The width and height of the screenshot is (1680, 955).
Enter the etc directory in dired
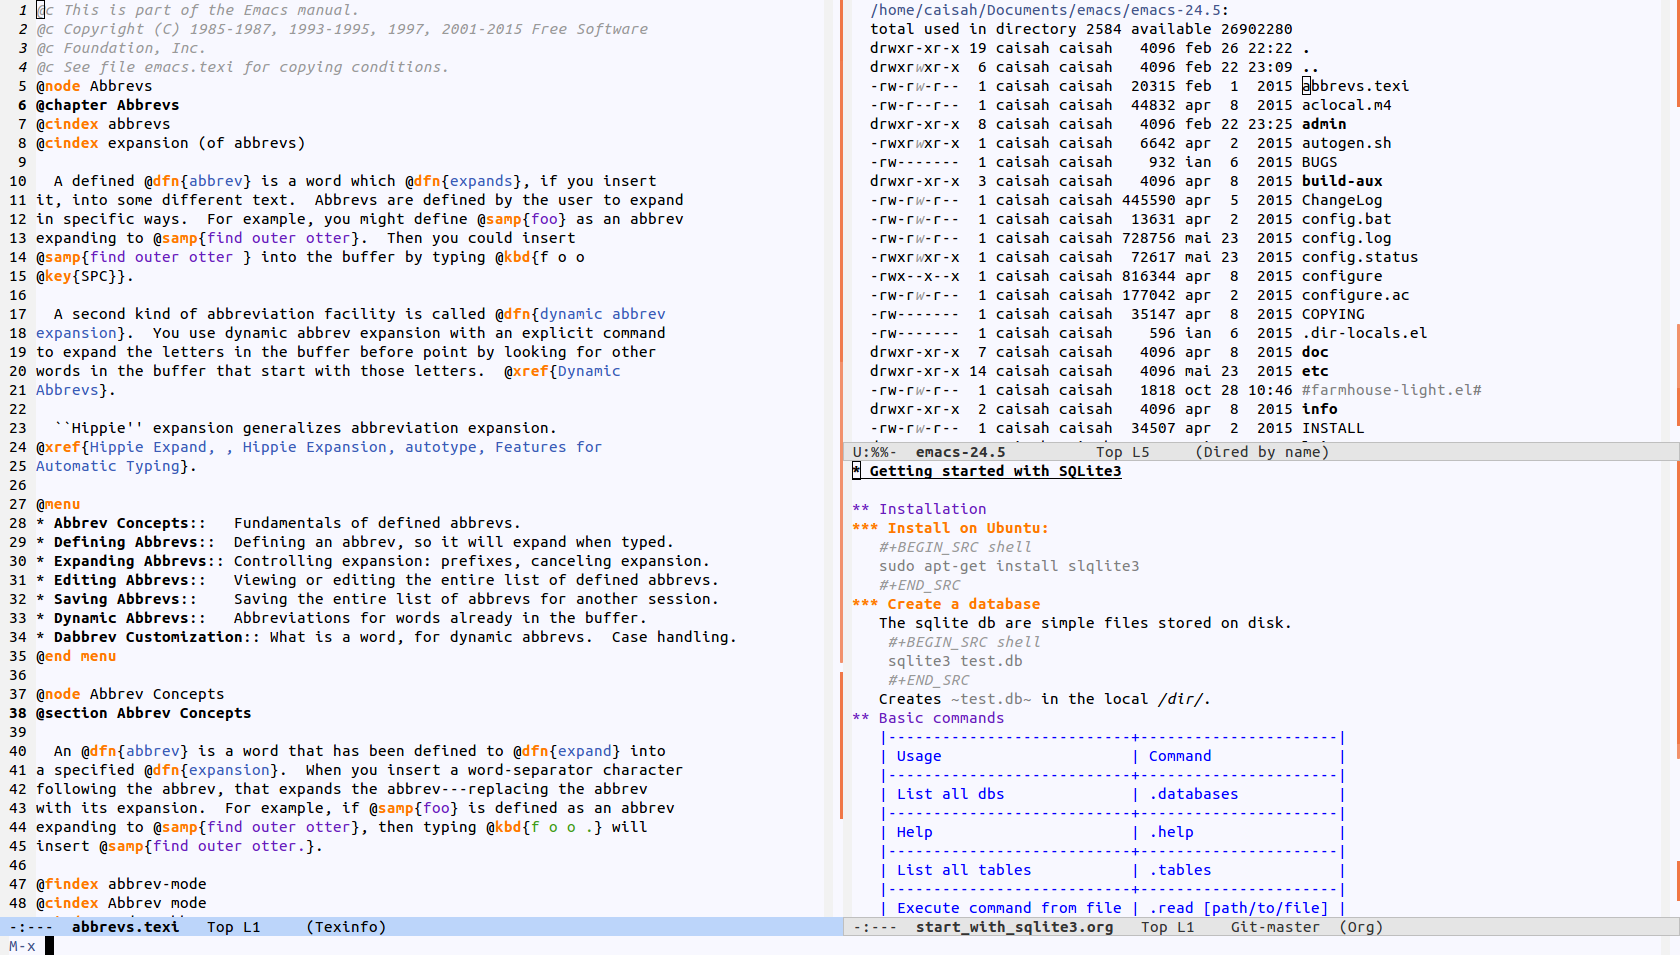click(1315, 371)
